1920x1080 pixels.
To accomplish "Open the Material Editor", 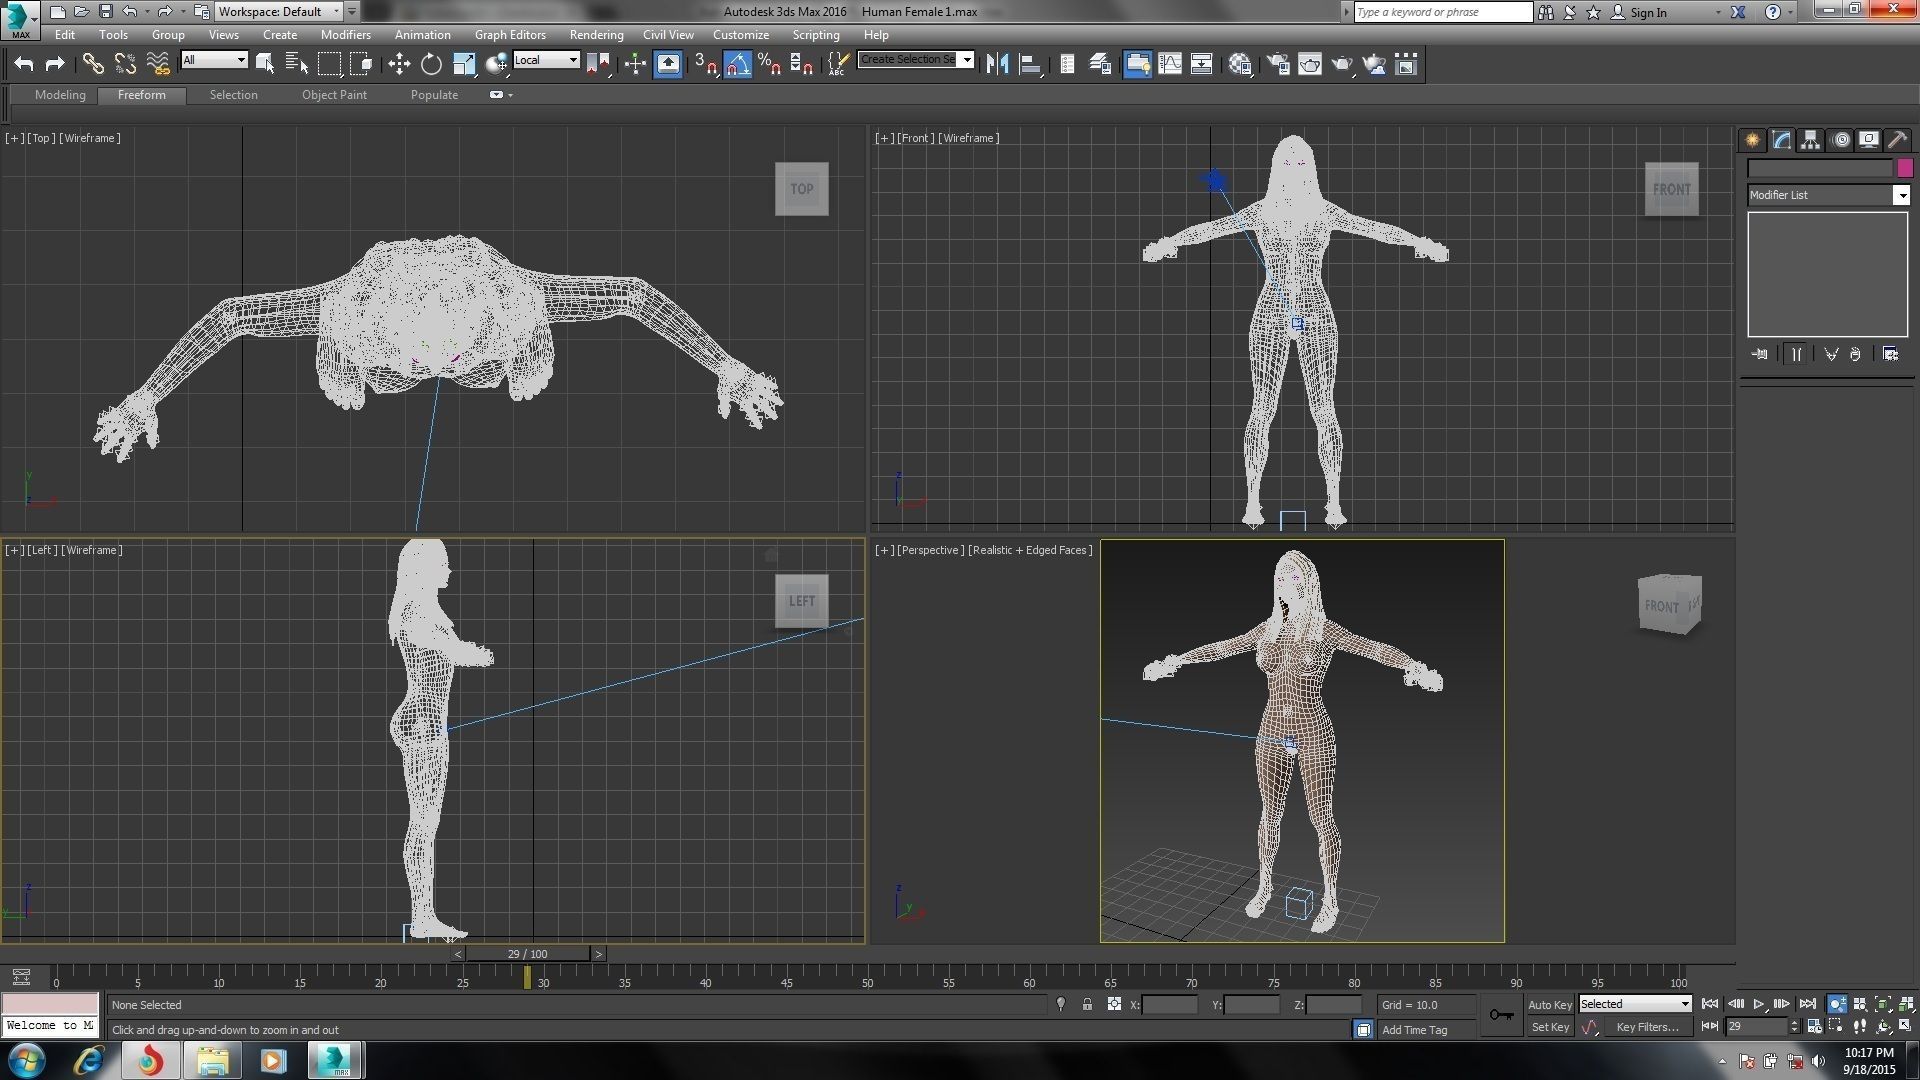I will (x=1241, y=64).
